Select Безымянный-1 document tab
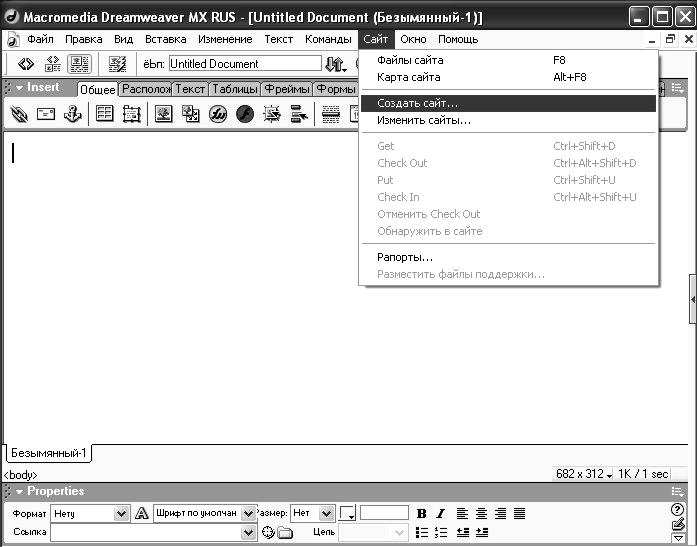This screenshot has height=547, width=697. pyautogui.click(x=48, y=453)
